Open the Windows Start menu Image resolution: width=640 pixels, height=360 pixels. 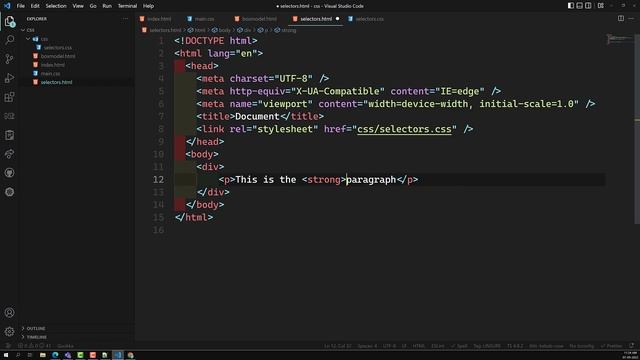tap(6, 355)
